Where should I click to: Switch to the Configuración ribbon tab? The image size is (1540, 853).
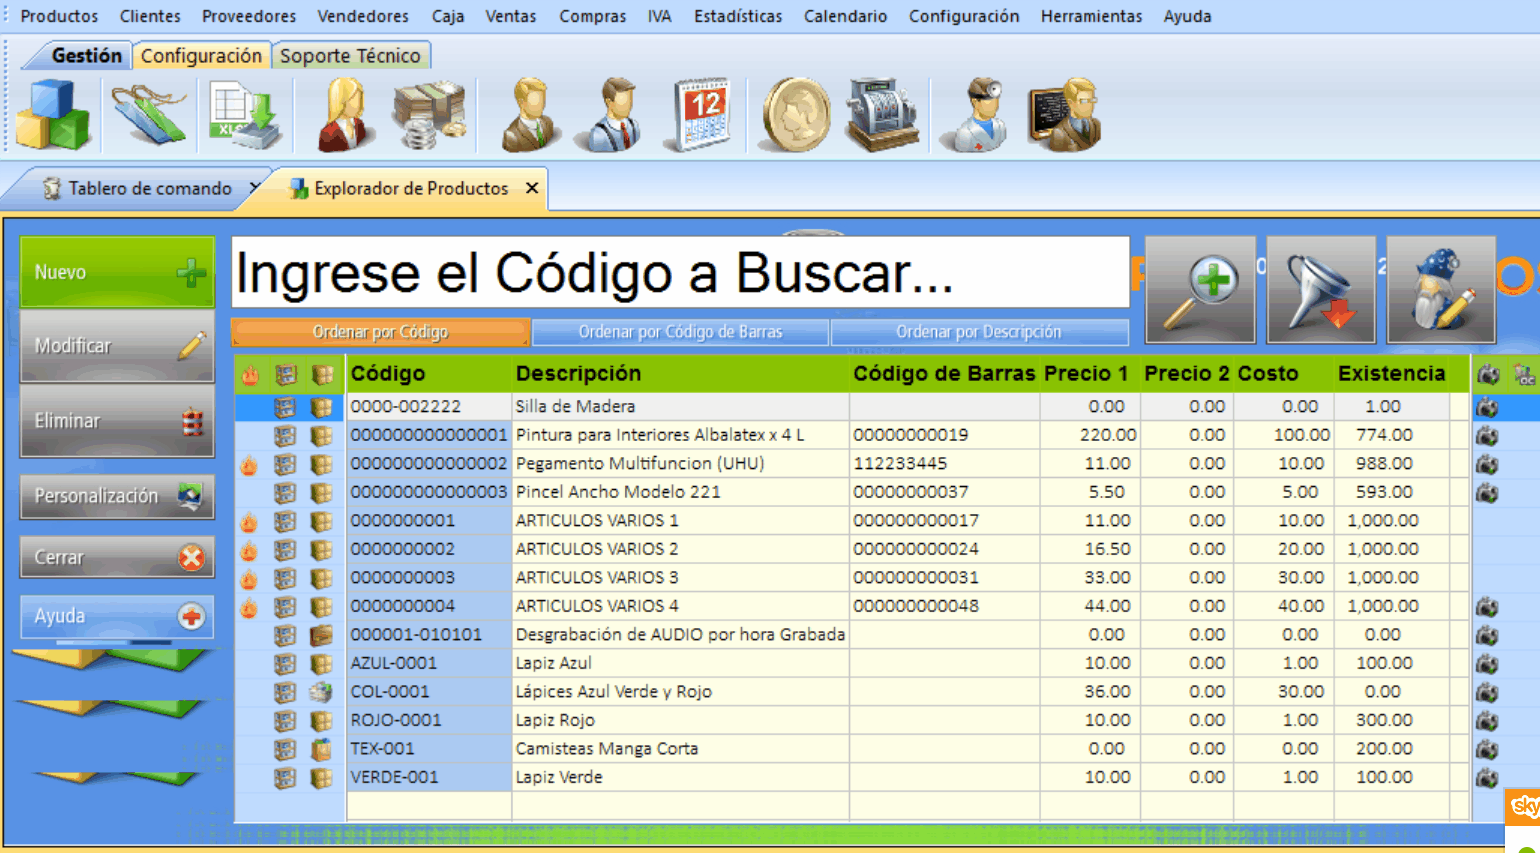(x=201, y=56)
